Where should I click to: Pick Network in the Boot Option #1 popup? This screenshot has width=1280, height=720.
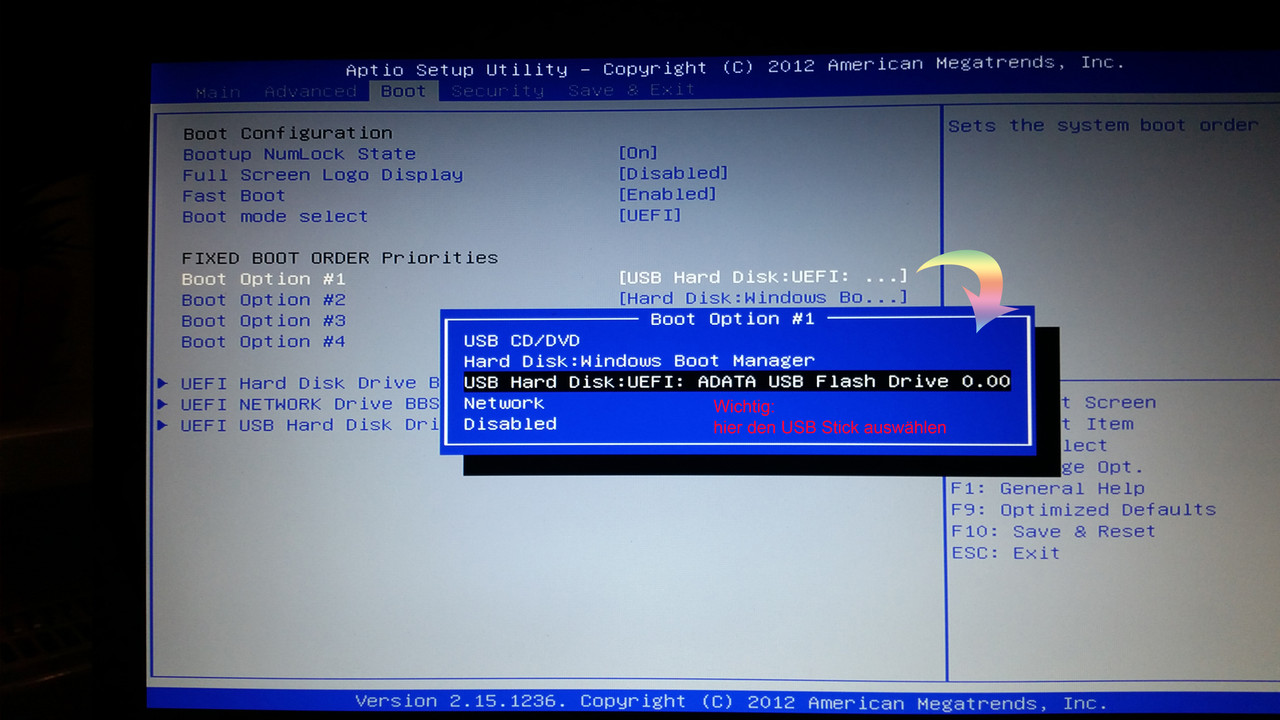click(504, 403)
